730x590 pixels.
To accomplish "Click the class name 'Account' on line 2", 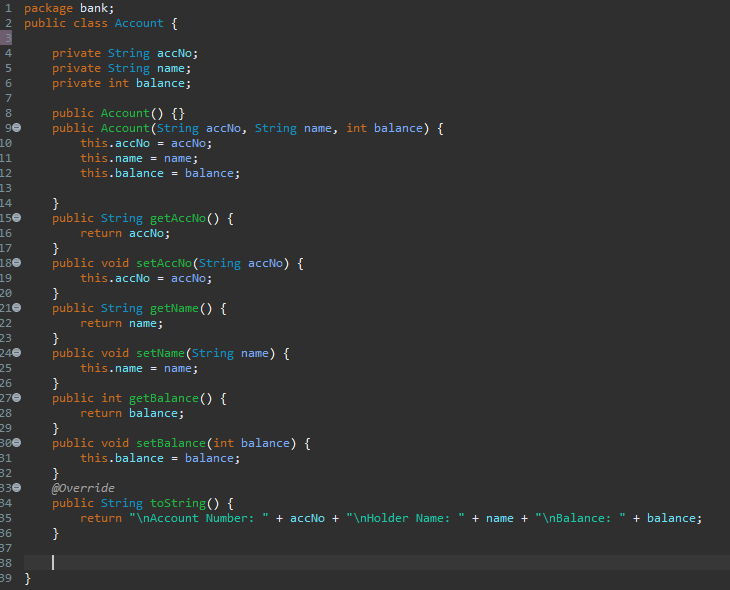I will pos(139,23).
